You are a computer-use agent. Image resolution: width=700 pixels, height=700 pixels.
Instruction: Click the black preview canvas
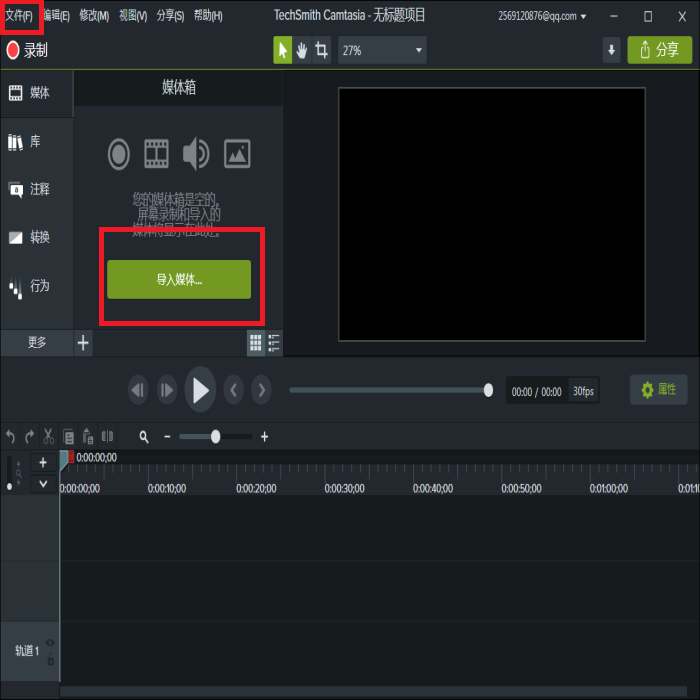pos(492,214)
